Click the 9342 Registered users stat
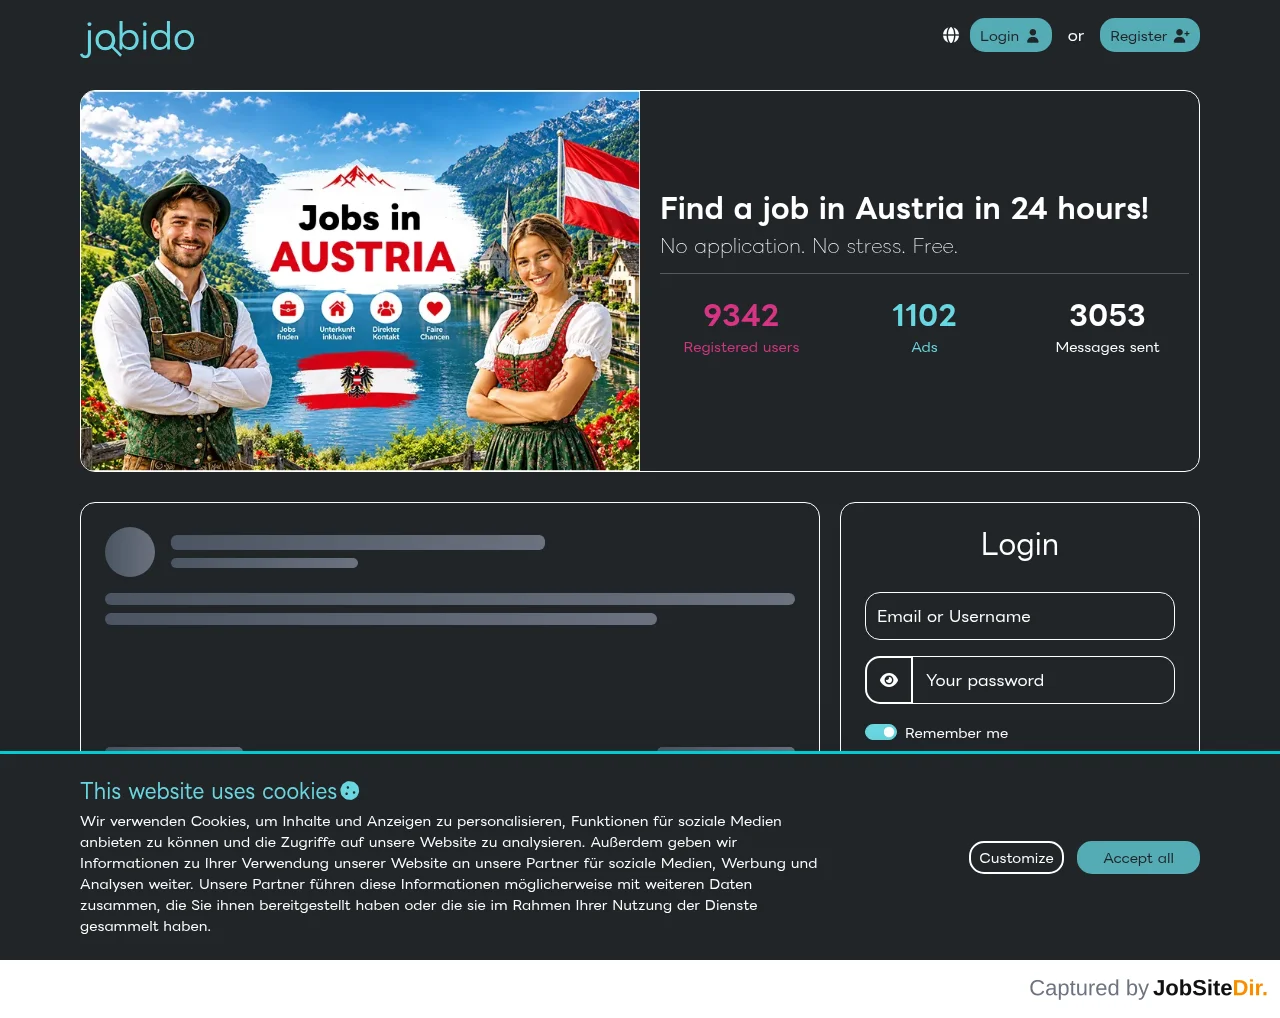The image size is (1280, 1018). (x=741, y=327)
